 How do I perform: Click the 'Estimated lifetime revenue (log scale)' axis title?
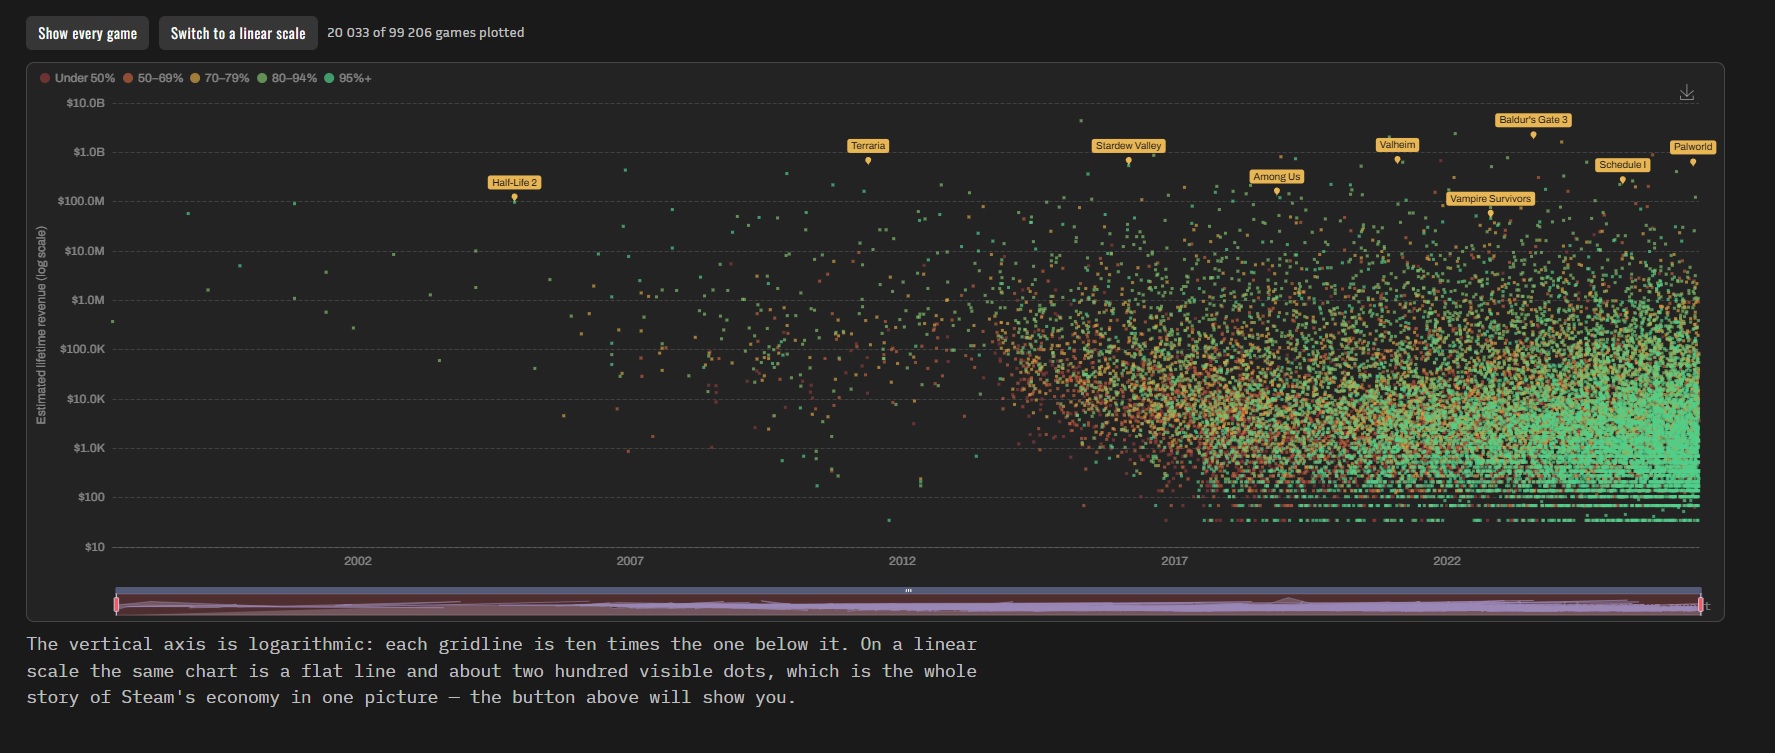pyautogui.click(x=41, y=325)
